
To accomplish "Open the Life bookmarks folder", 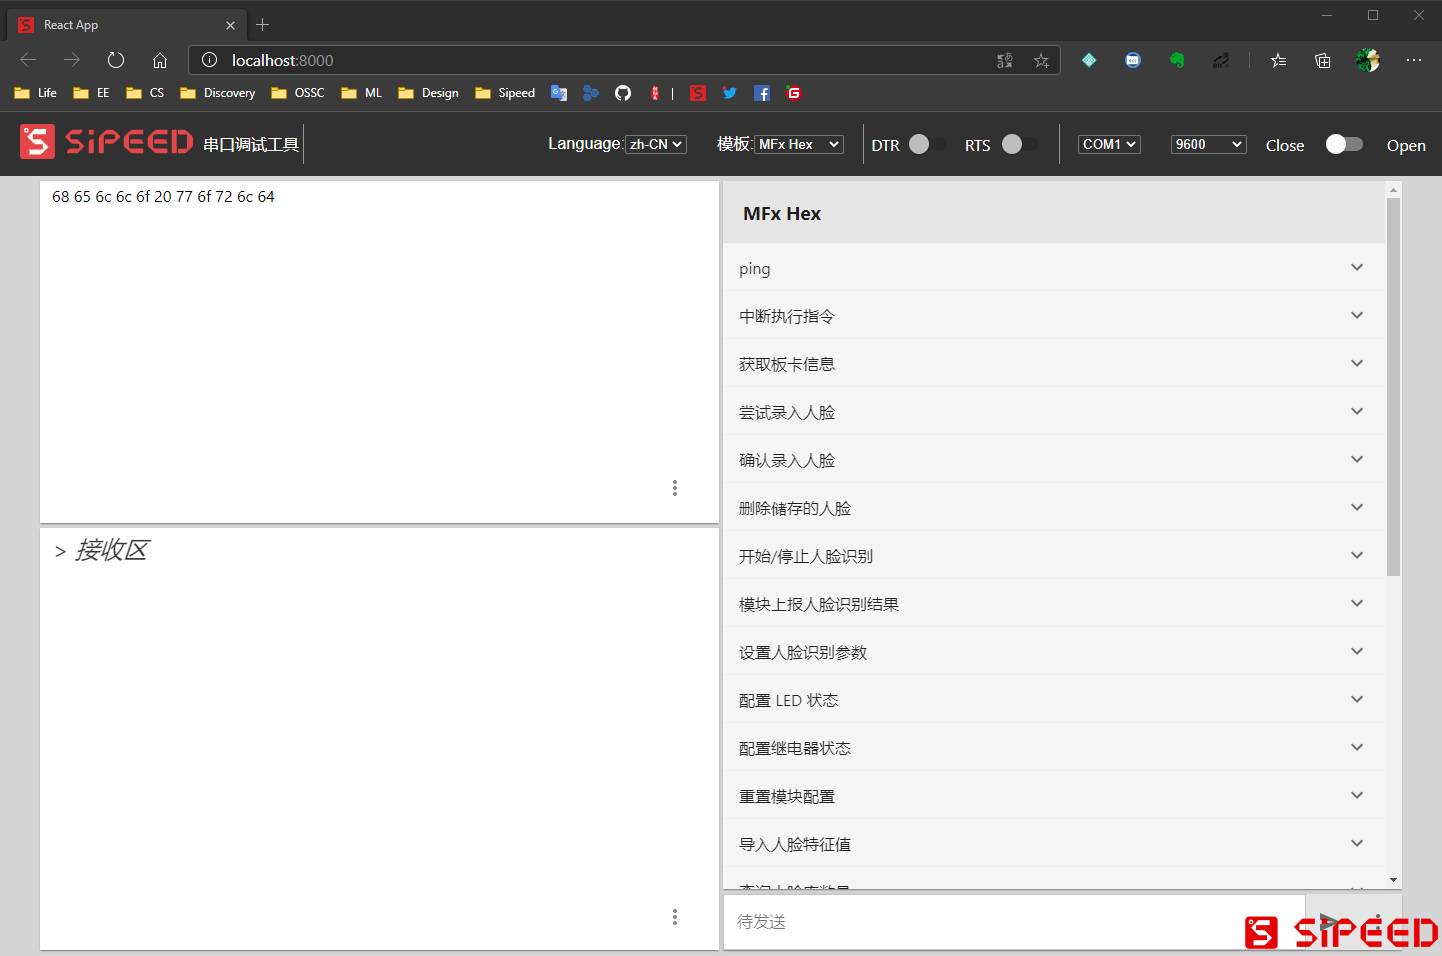I will [35, 93].
